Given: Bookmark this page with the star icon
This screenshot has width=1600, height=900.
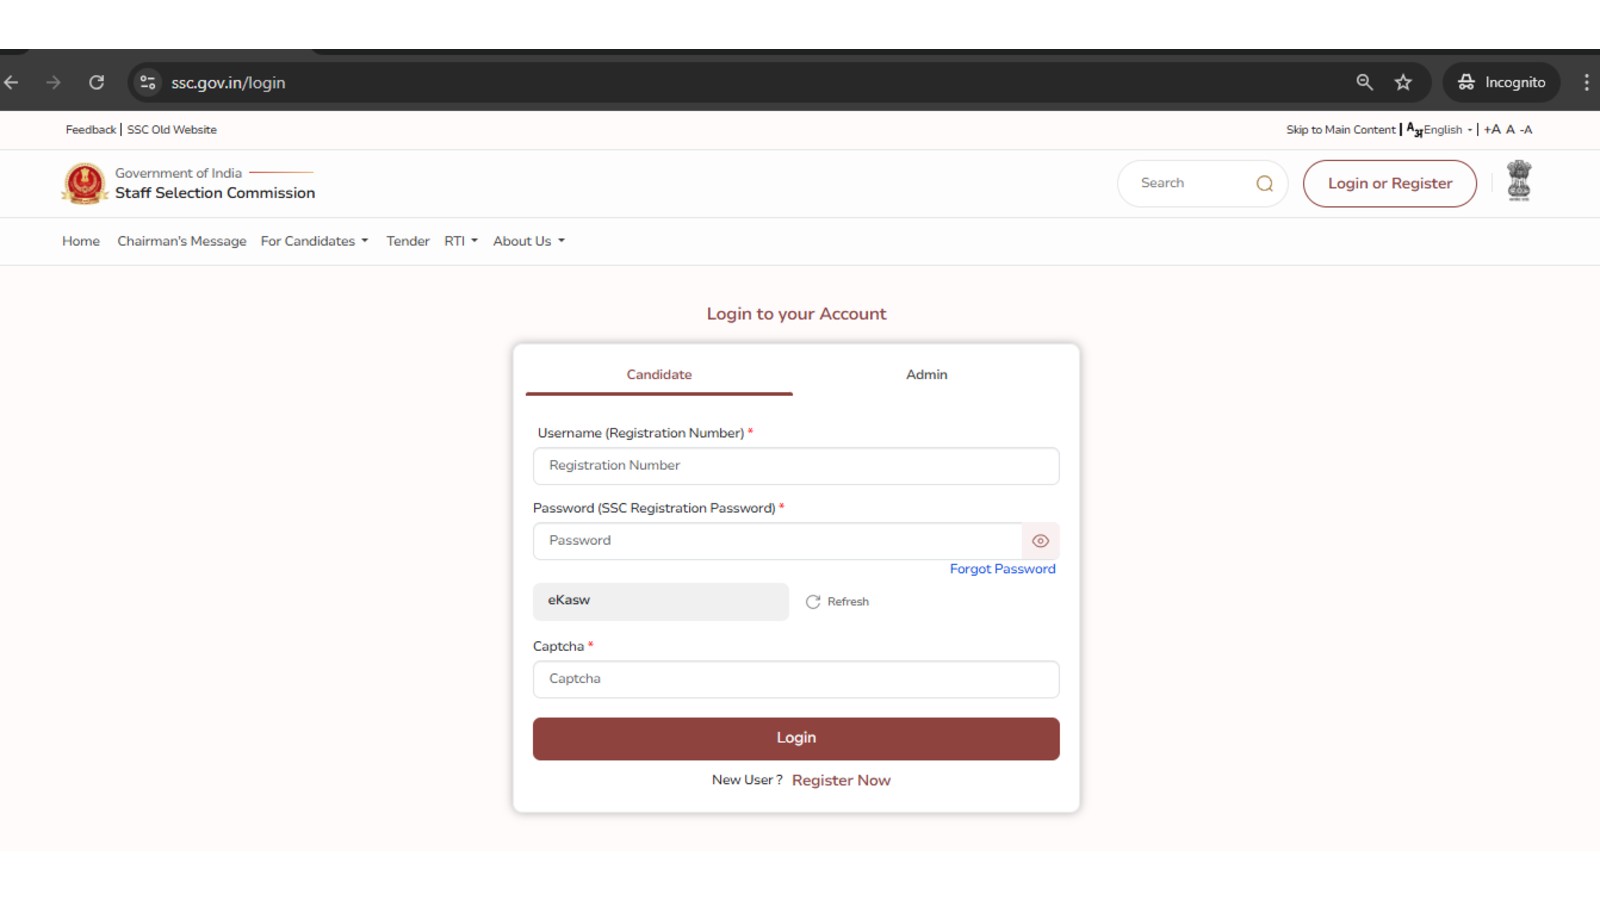Looking at the screenshot, I should [x=1403, y=82].
